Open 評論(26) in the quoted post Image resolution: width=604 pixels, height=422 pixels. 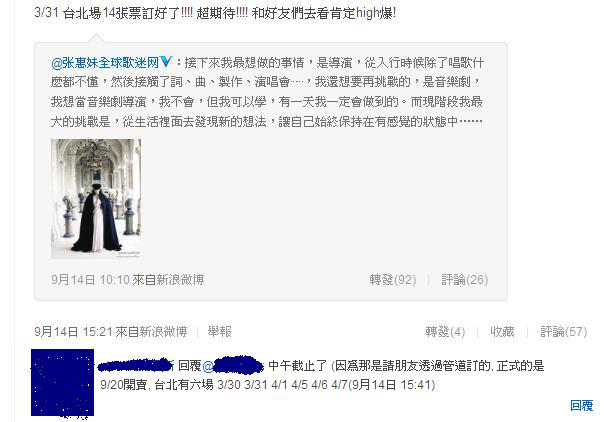tap(465, 280)
